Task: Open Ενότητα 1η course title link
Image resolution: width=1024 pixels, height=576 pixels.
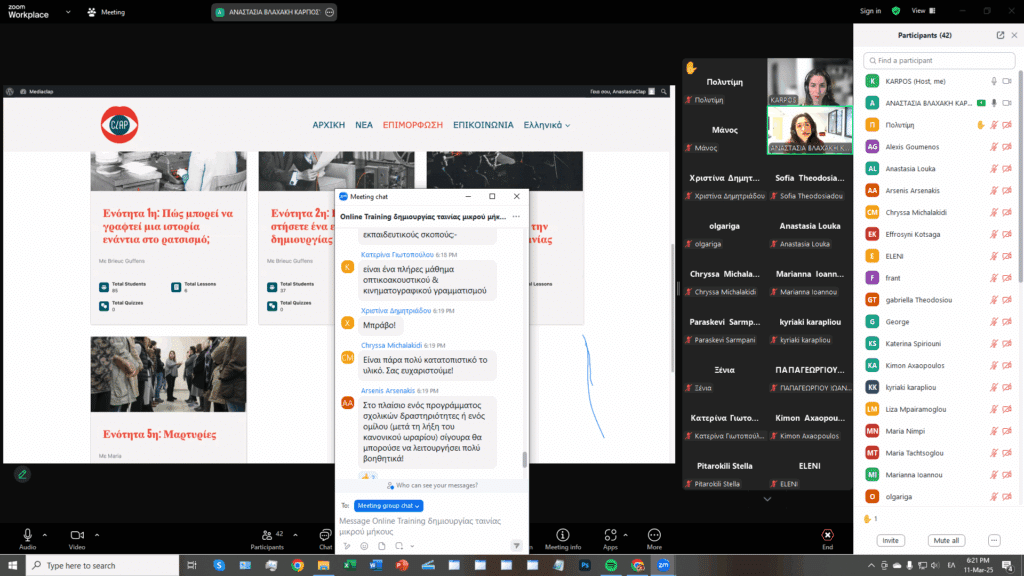Action: (x=168, y=226)
